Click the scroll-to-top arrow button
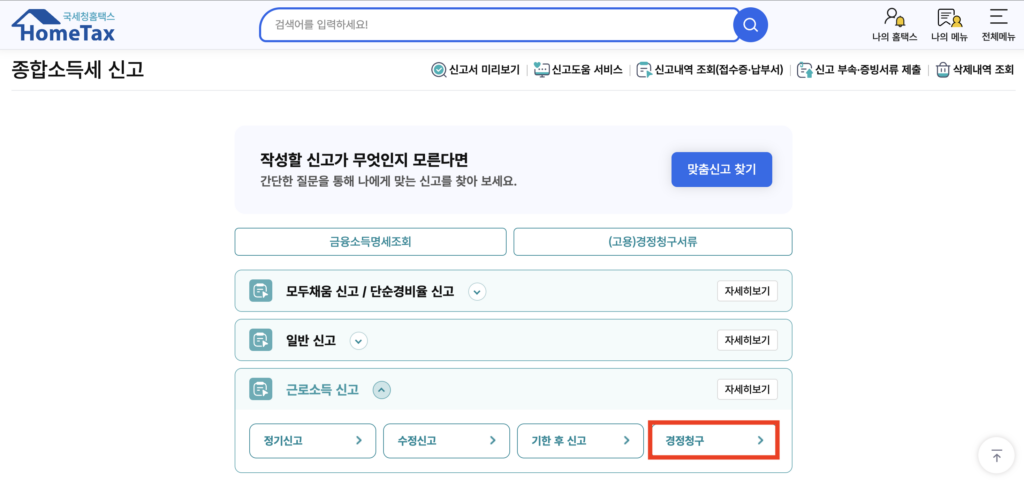Screen dimensions: 1024x480 pos(996,455)
